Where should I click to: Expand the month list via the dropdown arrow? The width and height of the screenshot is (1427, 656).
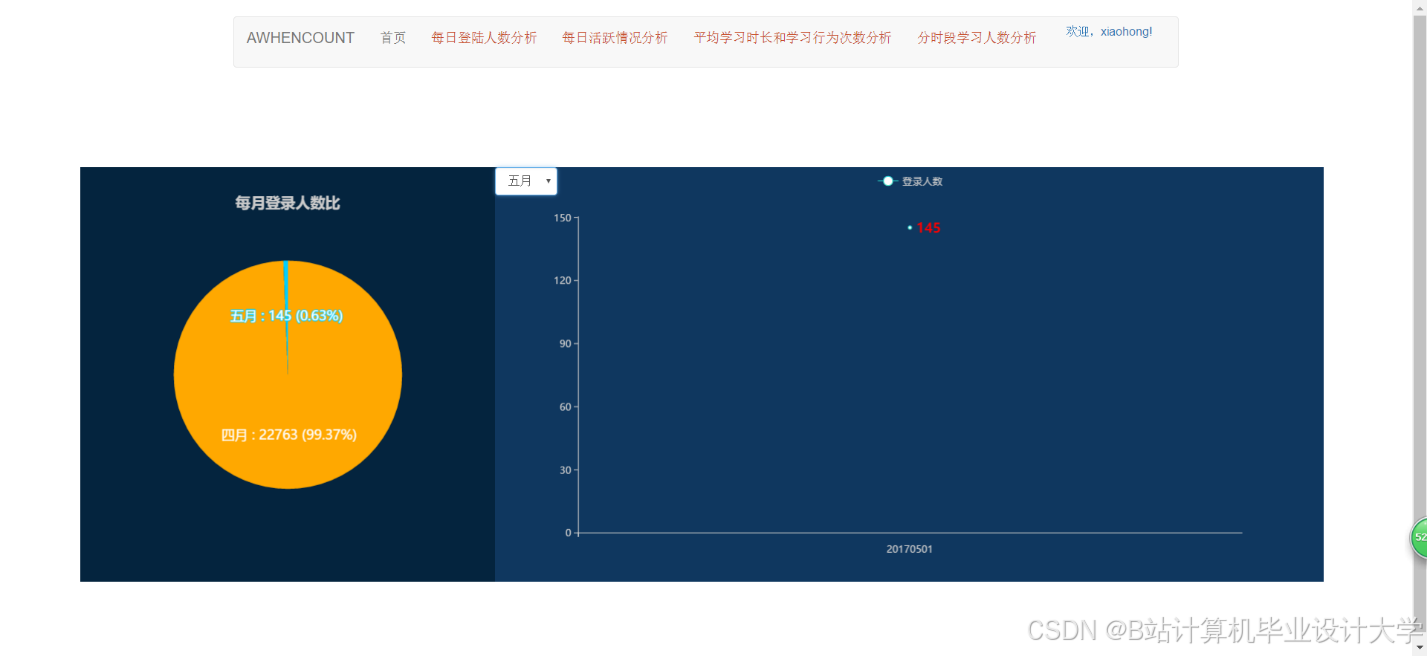pyautogui.click(x=548, y=181)
